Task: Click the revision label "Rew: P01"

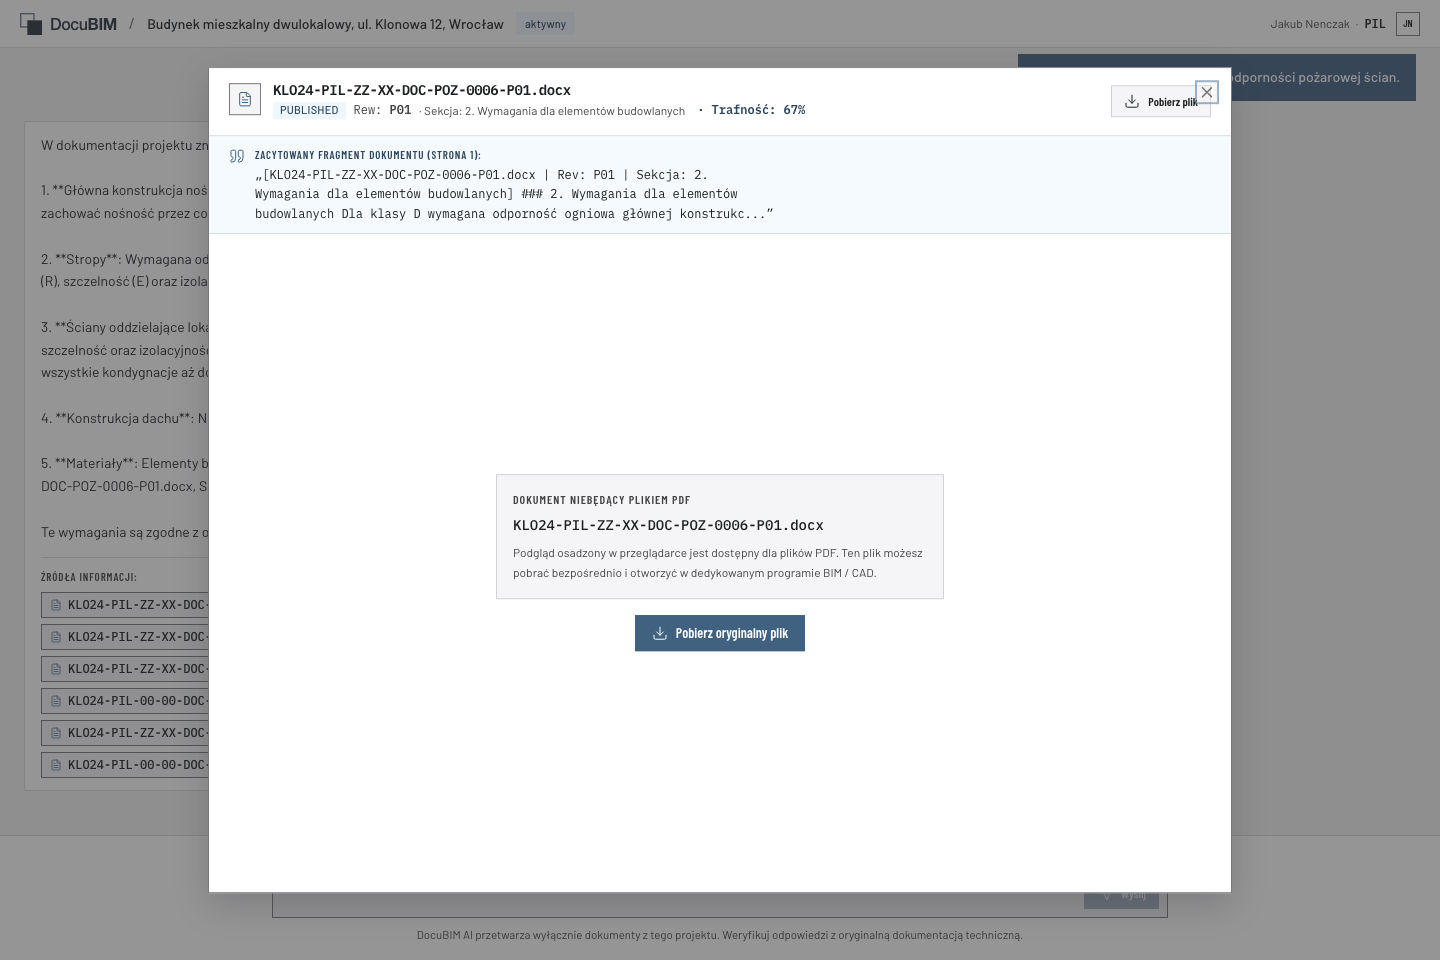Action: click(382, 110)
